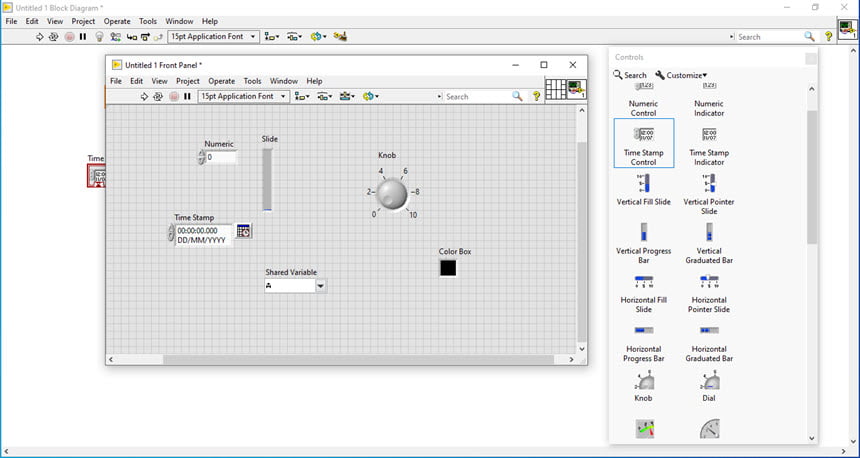
Task: Click connector pane grid icon in Front Panel
Action: click(x=556, y=89)
